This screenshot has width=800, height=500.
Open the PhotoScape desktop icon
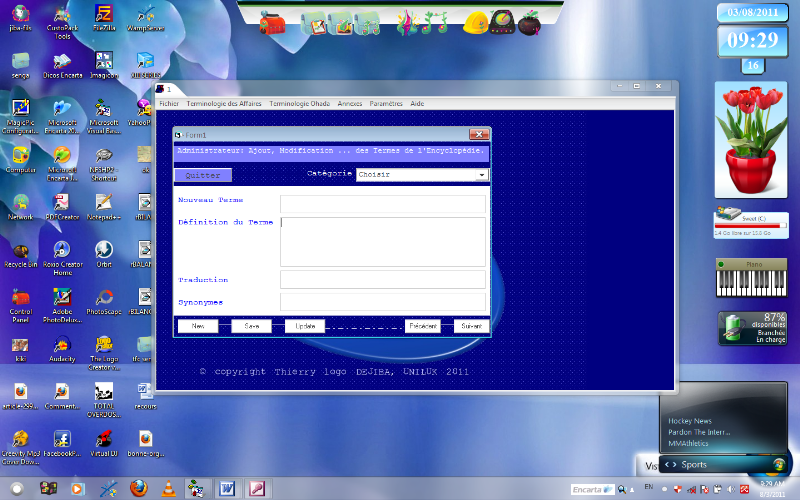click(104, 303)
